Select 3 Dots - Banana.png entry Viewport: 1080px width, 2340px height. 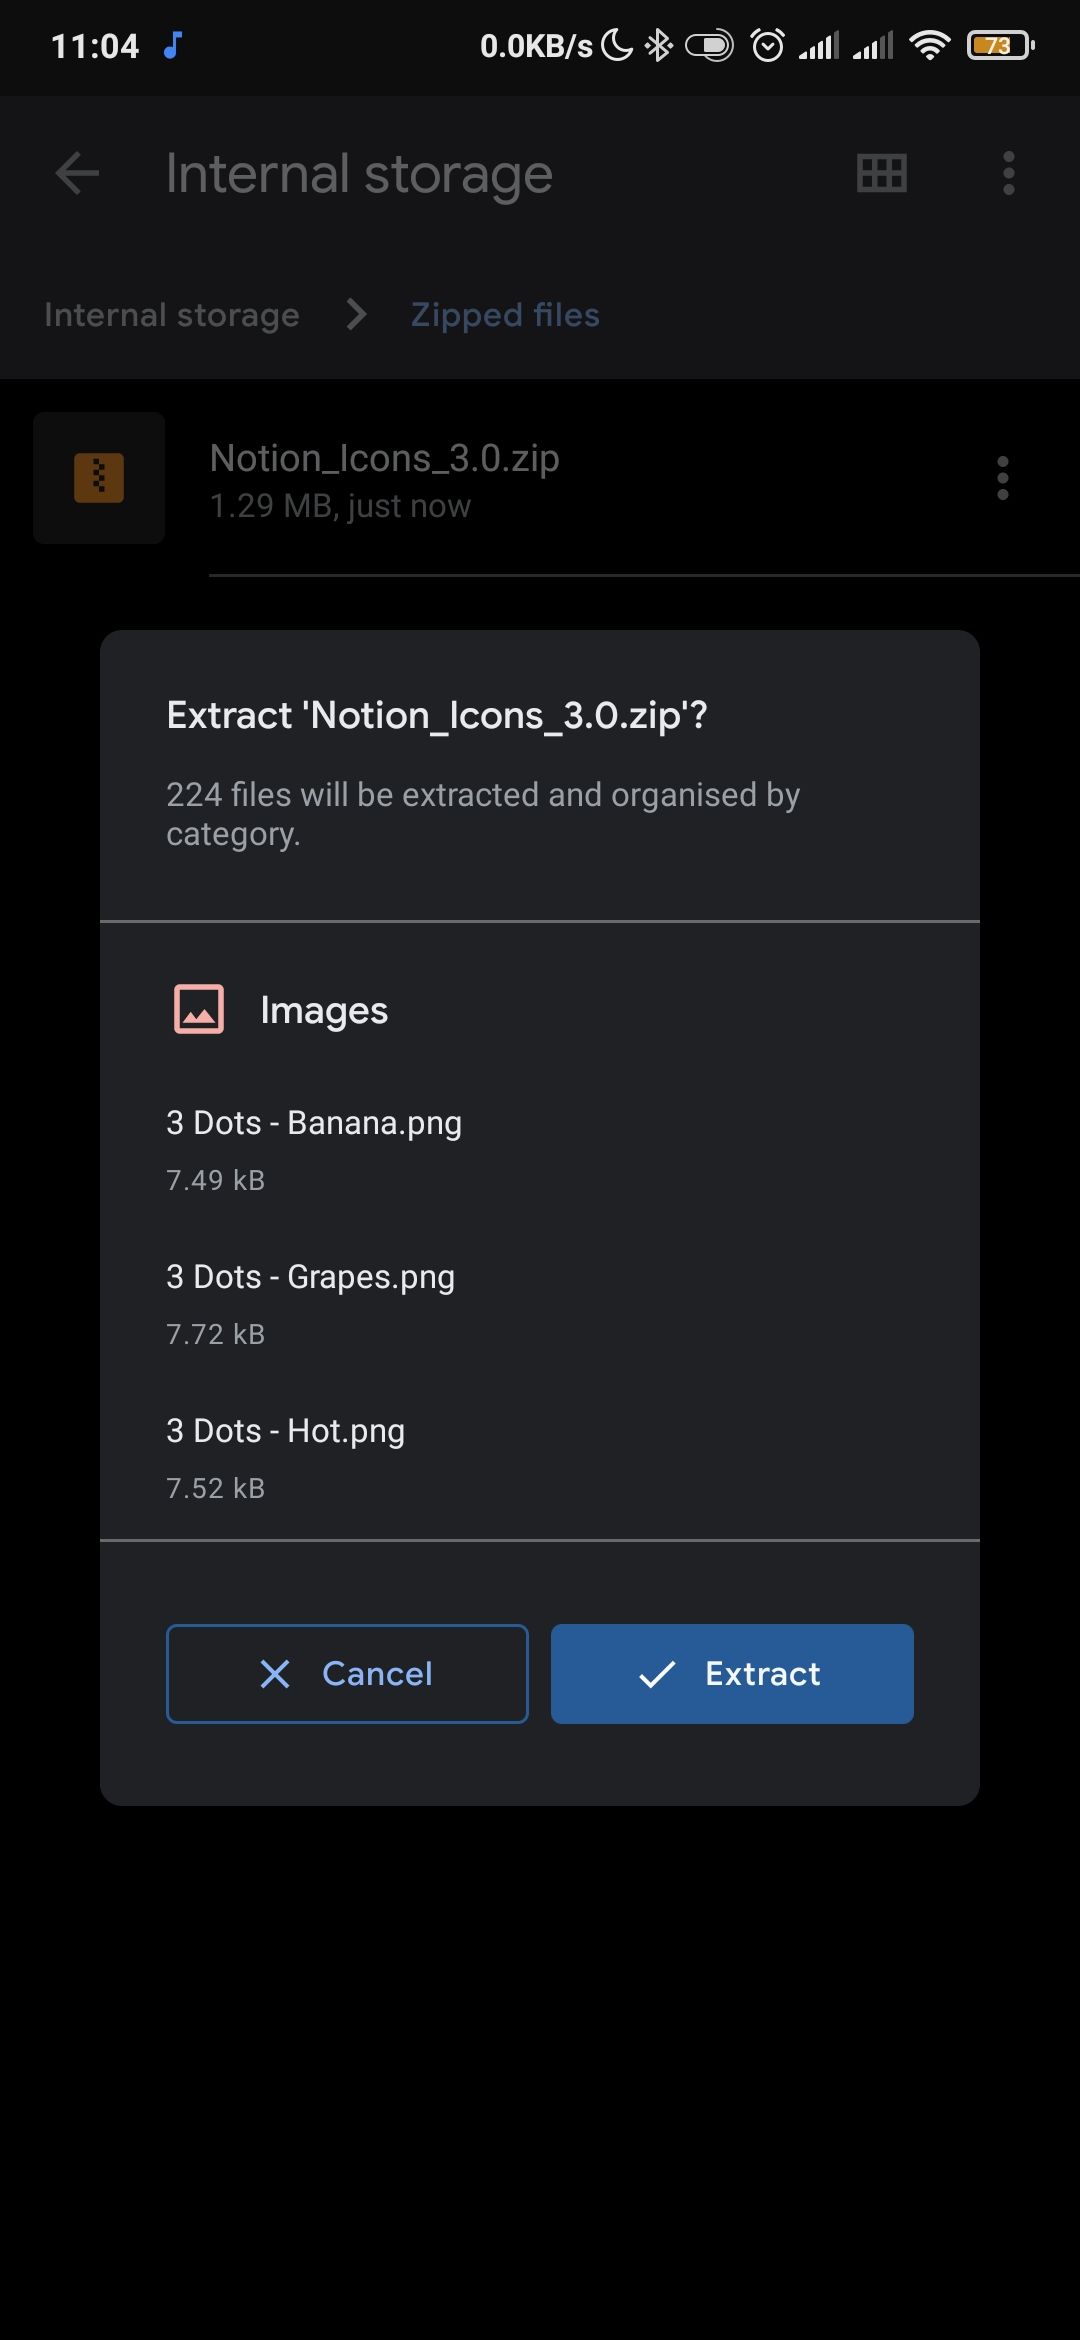point(314,1148)
